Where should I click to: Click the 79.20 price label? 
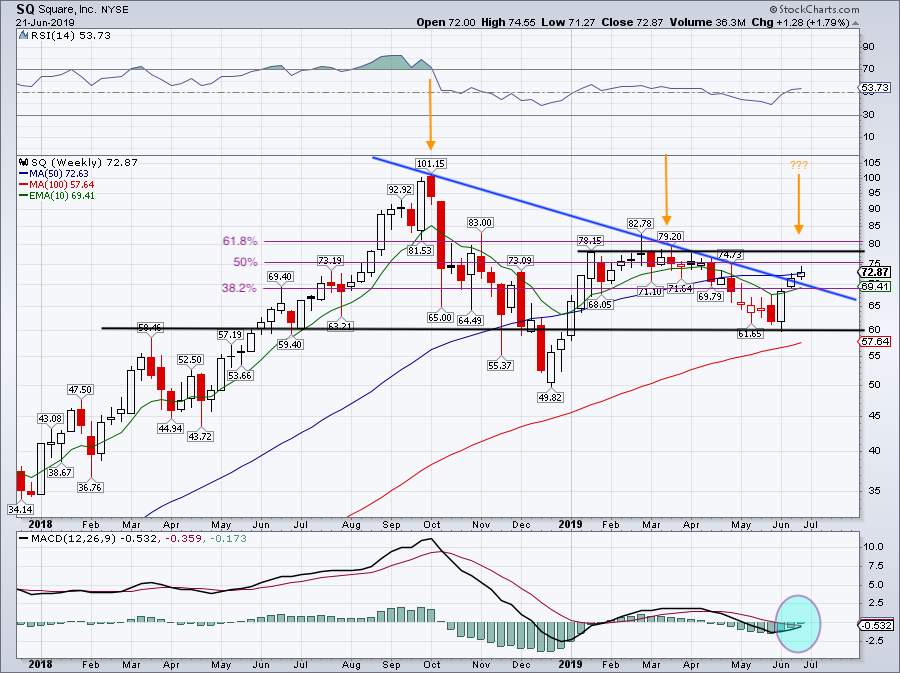(x=670, y=236)
